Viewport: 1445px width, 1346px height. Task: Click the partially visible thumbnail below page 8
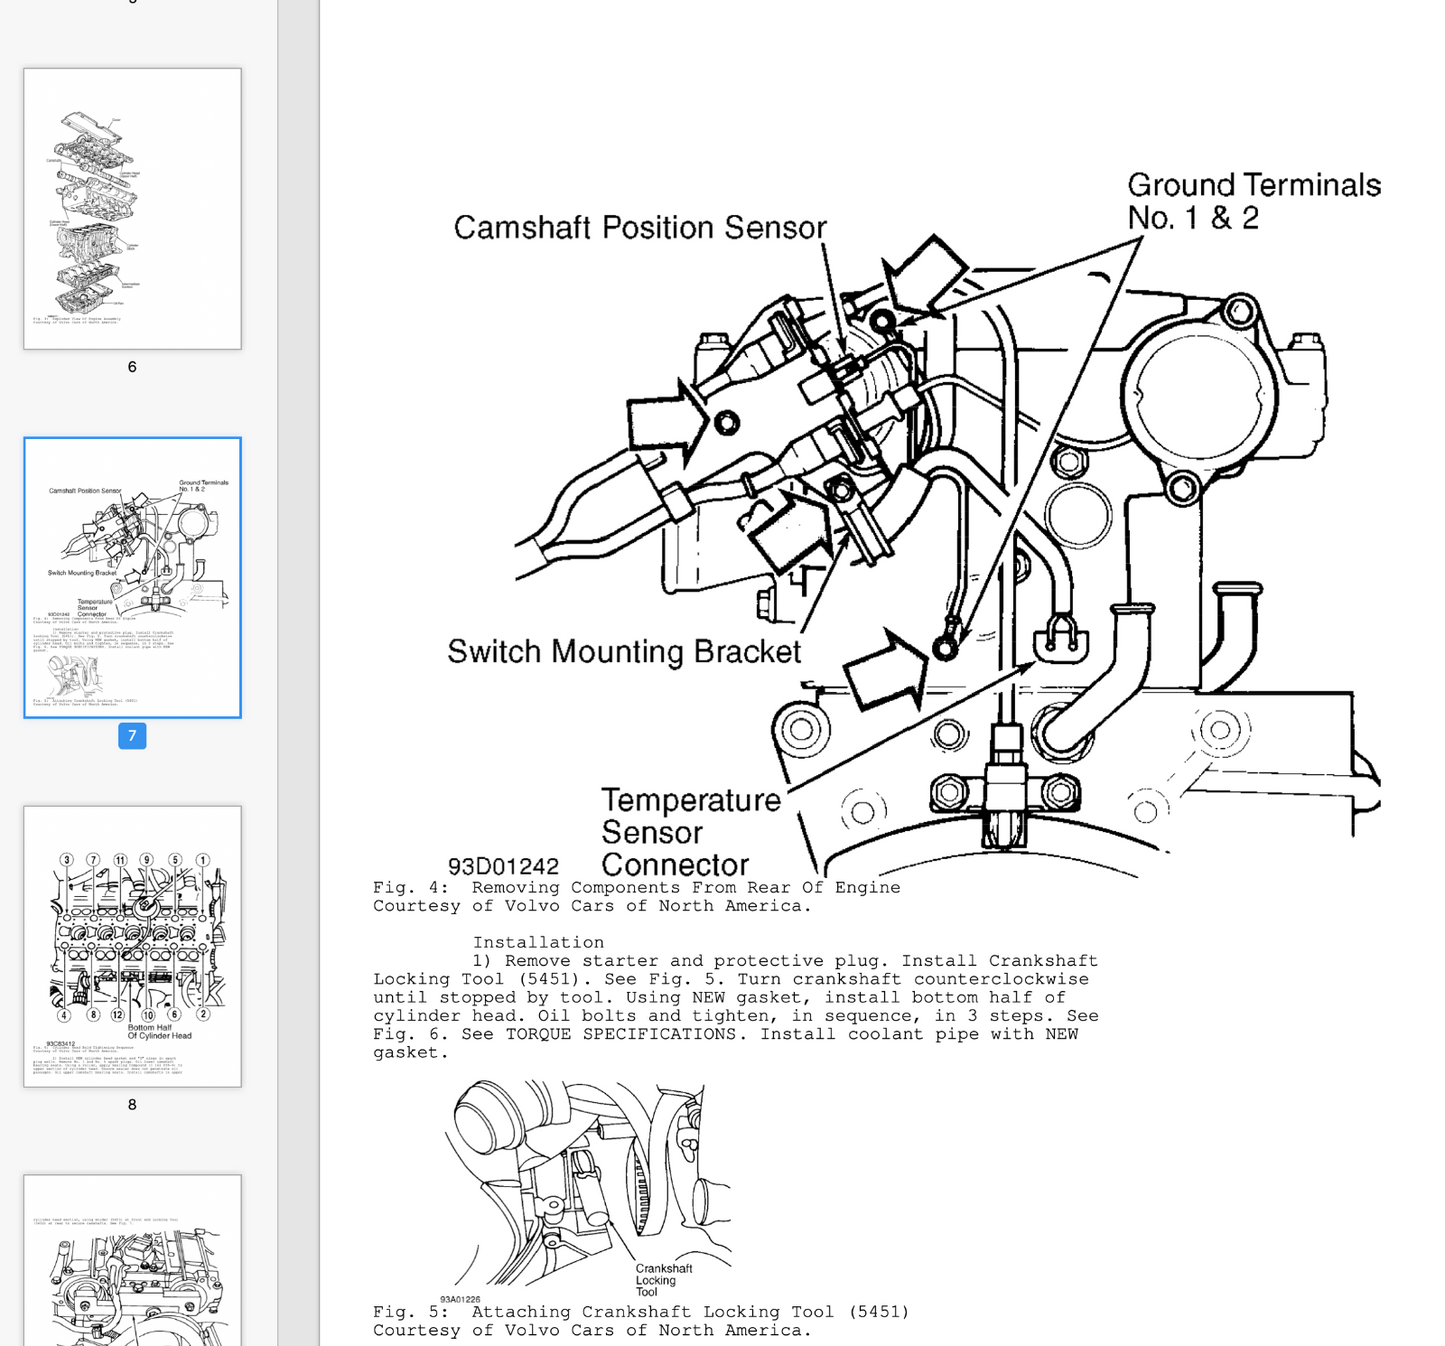tap(132, 1262)
